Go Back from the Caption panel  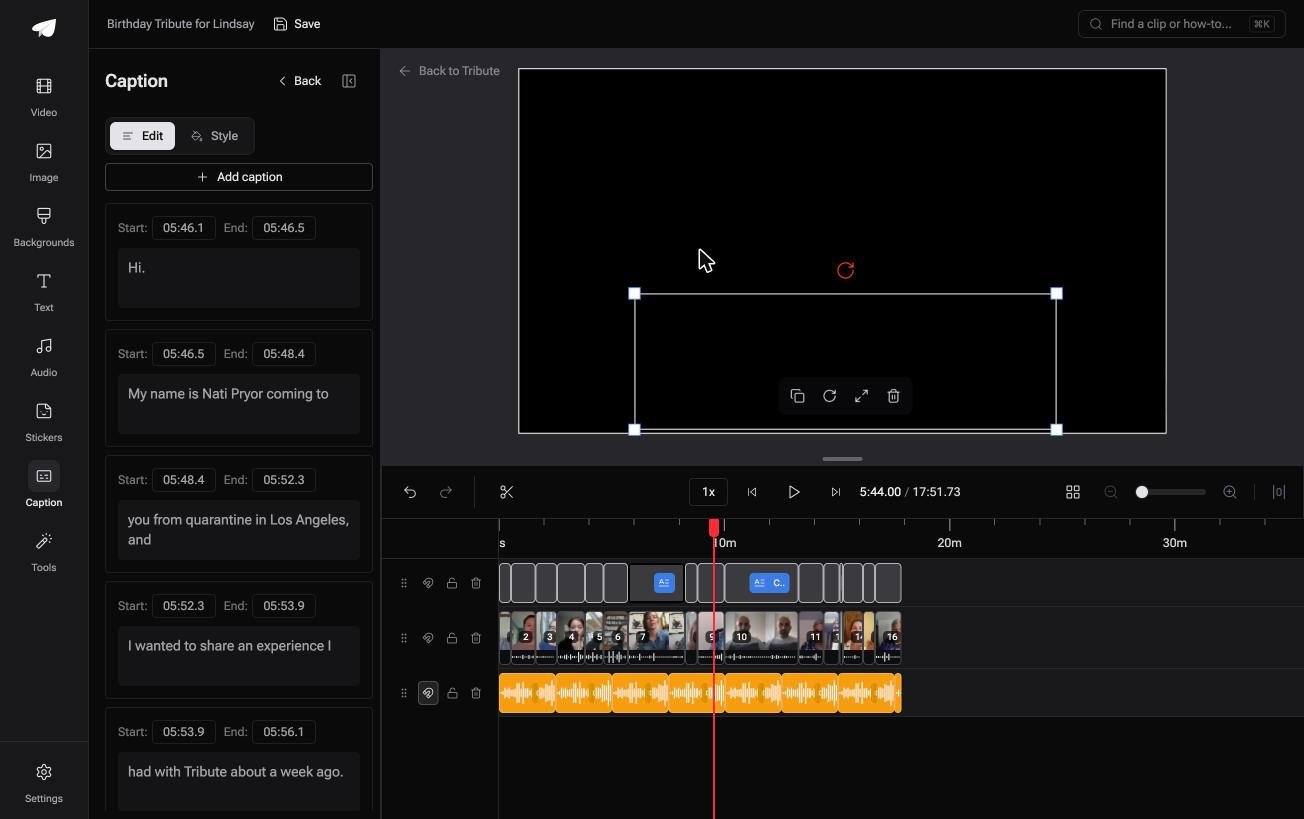click(299, 81)
